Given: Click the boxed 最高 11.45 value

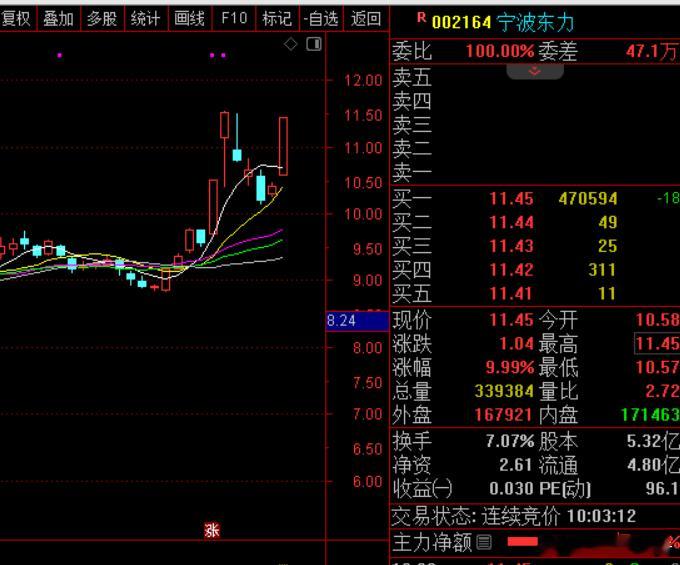Looking at the screenshot, I should pos(657,344).
